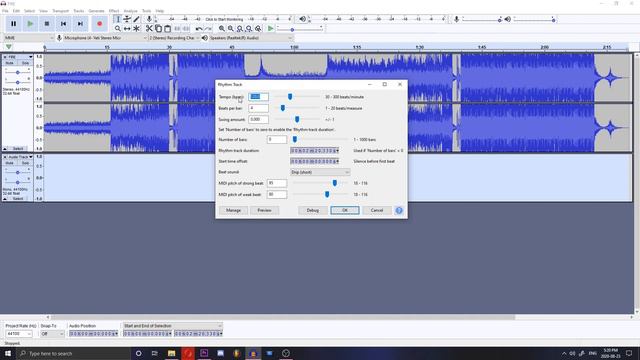The height and width of the screenshot is (360, 640).
Task: Click the Zoom Toggle icon
Action: tap(258, 29)
